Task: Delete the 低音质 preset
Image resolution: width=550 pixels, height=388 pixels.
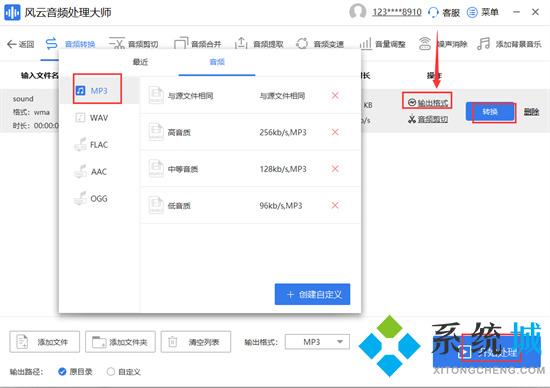Action: tap(335, 205)
